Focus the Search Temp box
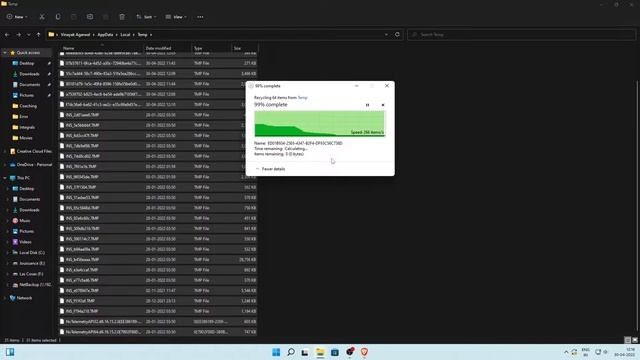The width and height of the screenshot is (640, 360). (521, 35)
